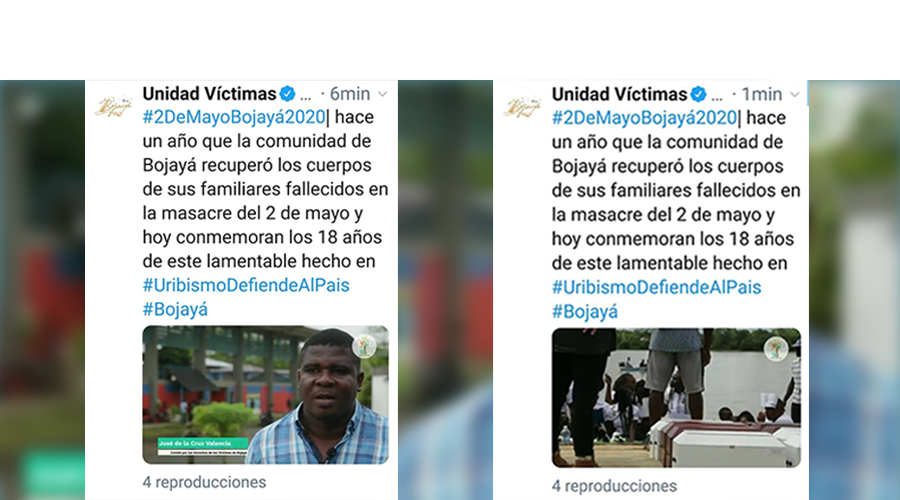Open the right tweet's profile avatar
The image size is (900, 500).
tap(522, 107)
